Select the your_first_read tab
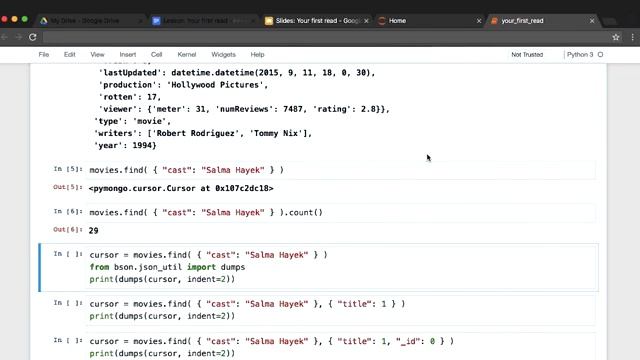The height and width of the screenshot is (360, 640). click(542, 20)
